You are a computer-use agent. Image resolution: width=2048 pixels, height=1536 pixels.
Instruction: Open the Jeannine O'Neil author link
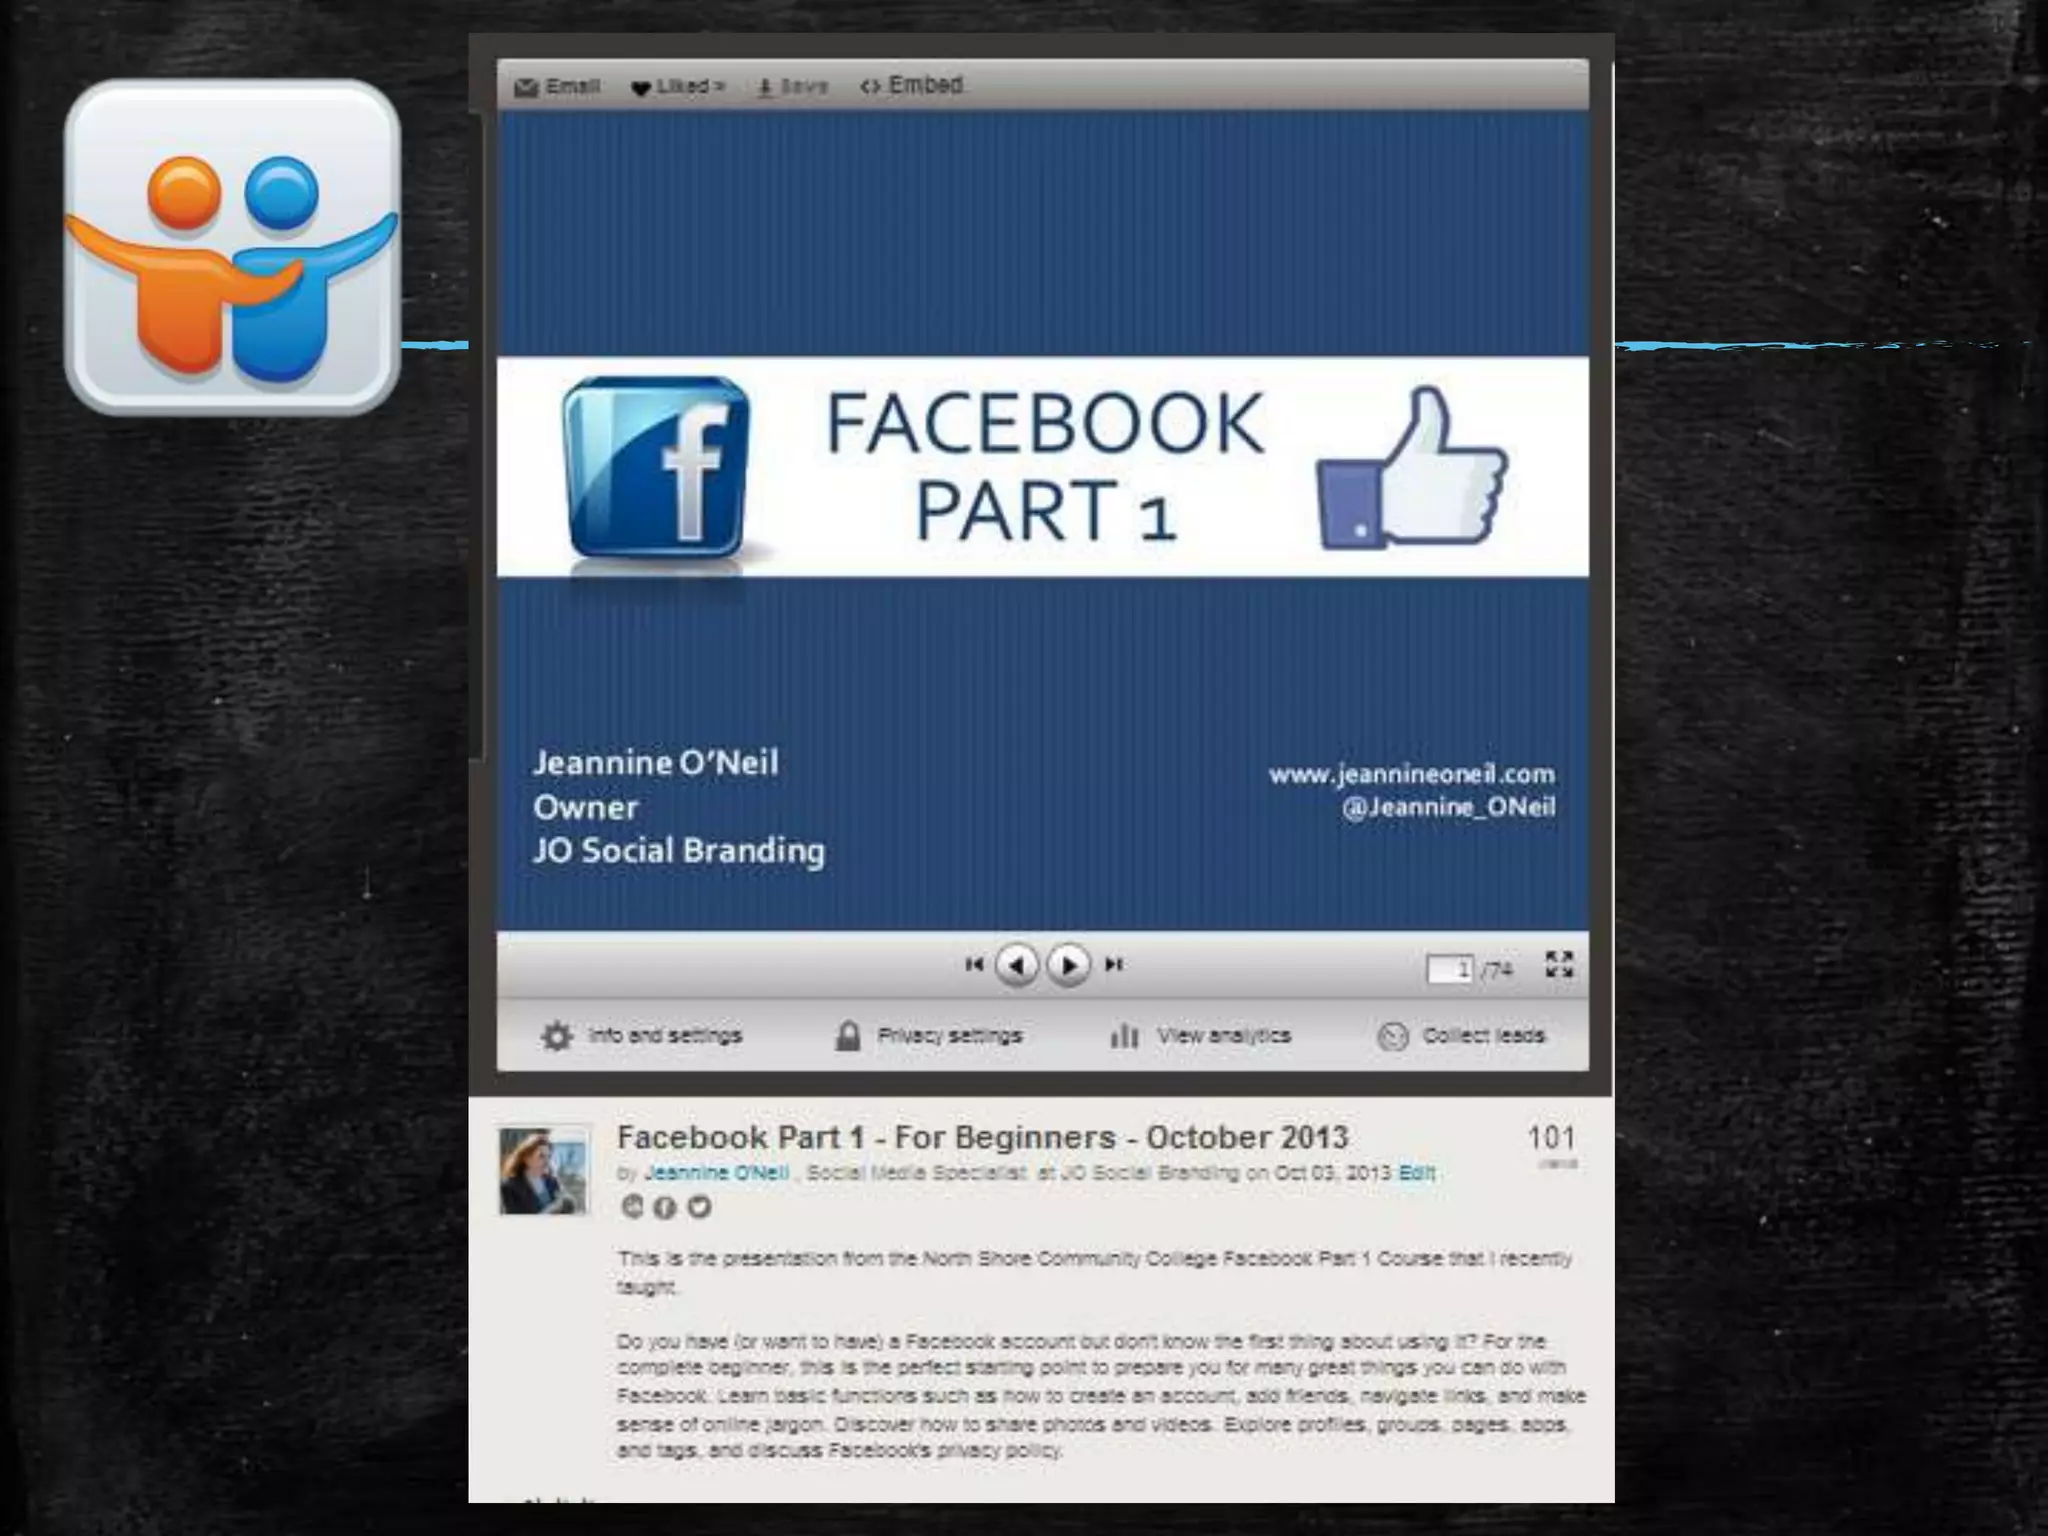coord(717,1173)
